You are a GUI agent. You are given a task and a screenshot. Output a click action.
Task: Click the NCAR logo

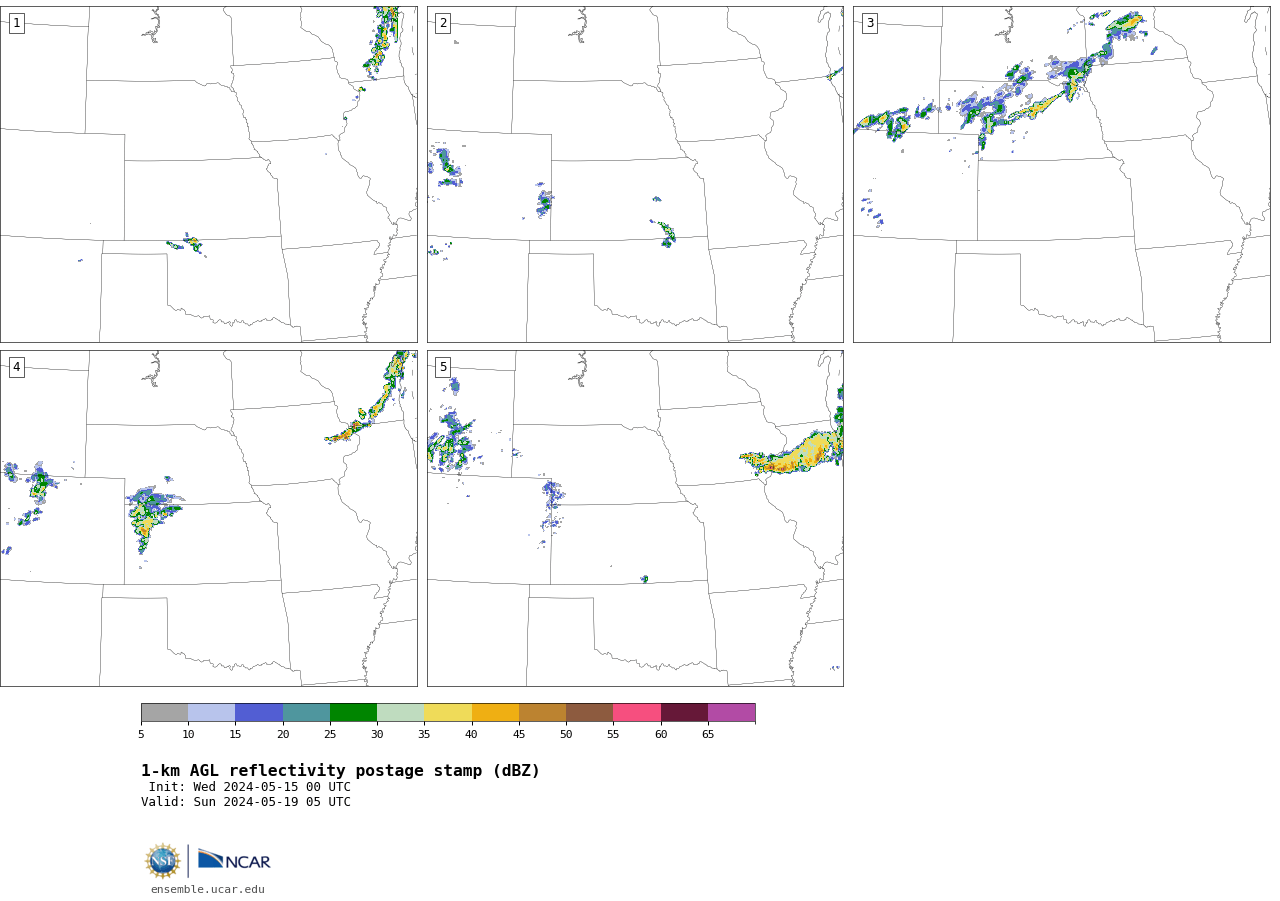click(x=234, y=860)
